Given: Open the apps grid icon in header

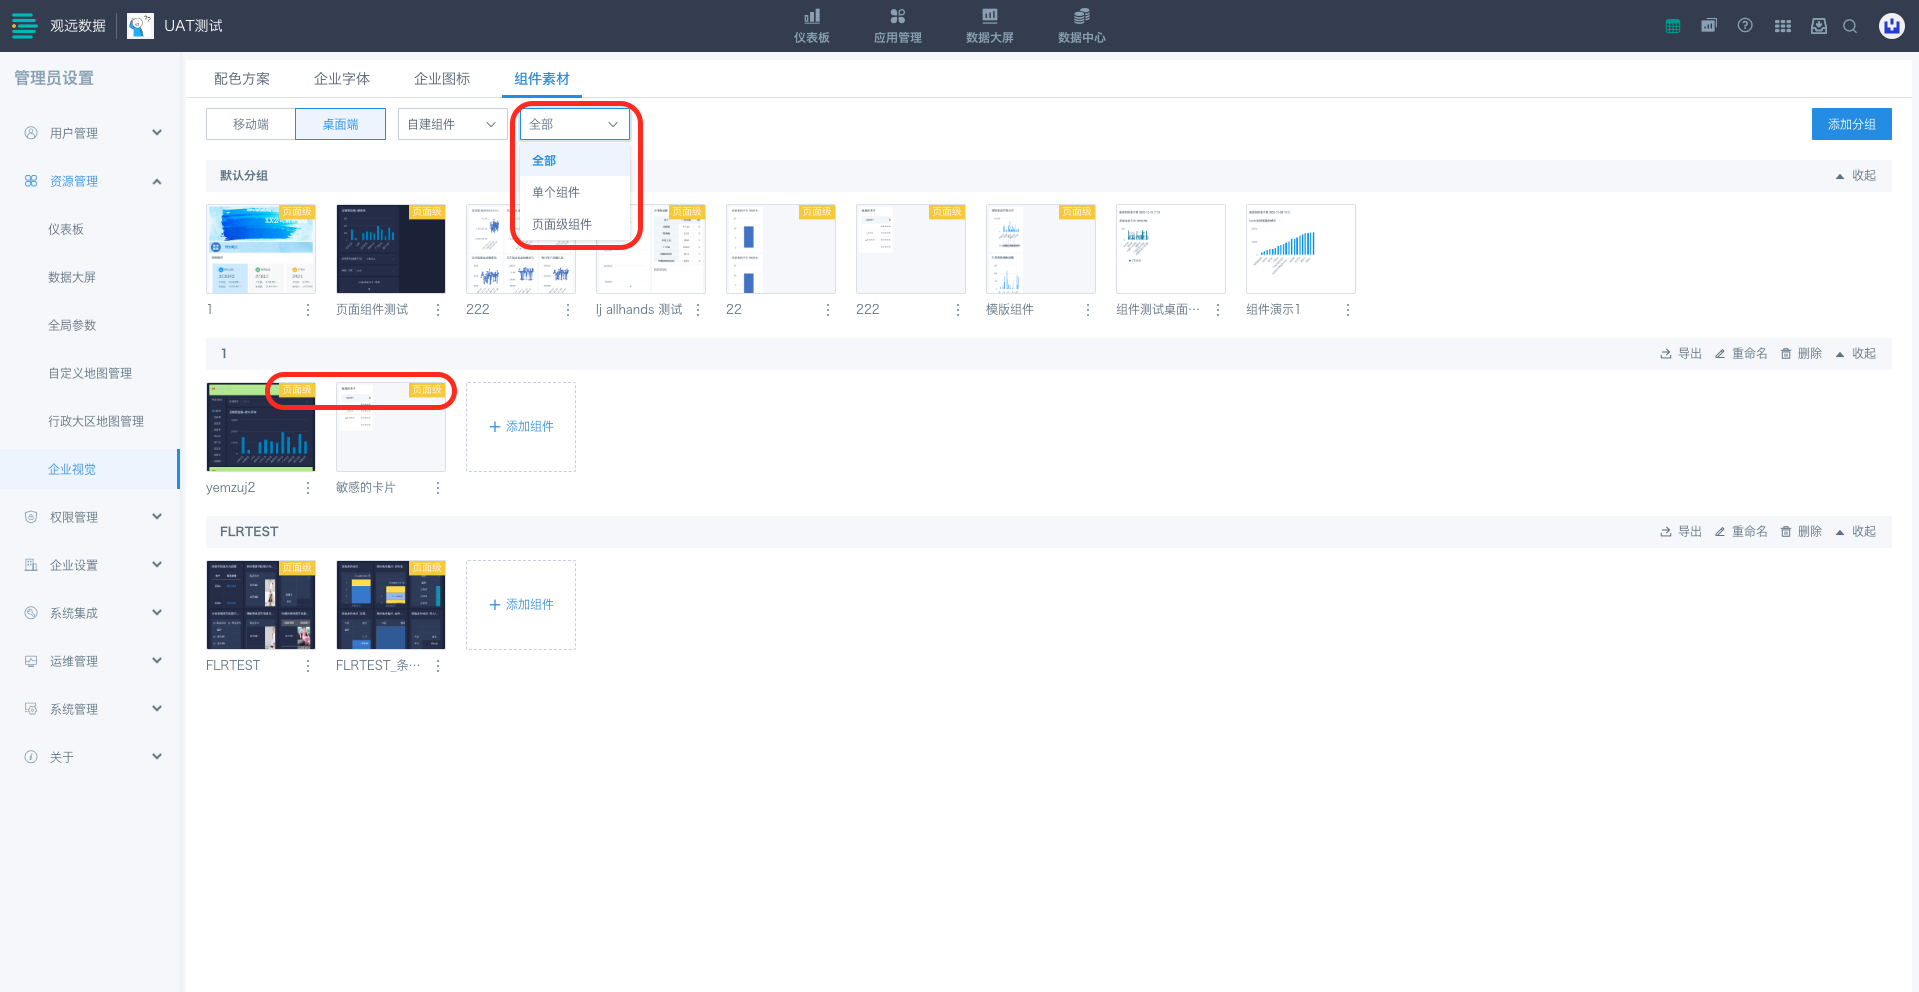Looking at the screenshot, I should 1782,26.
